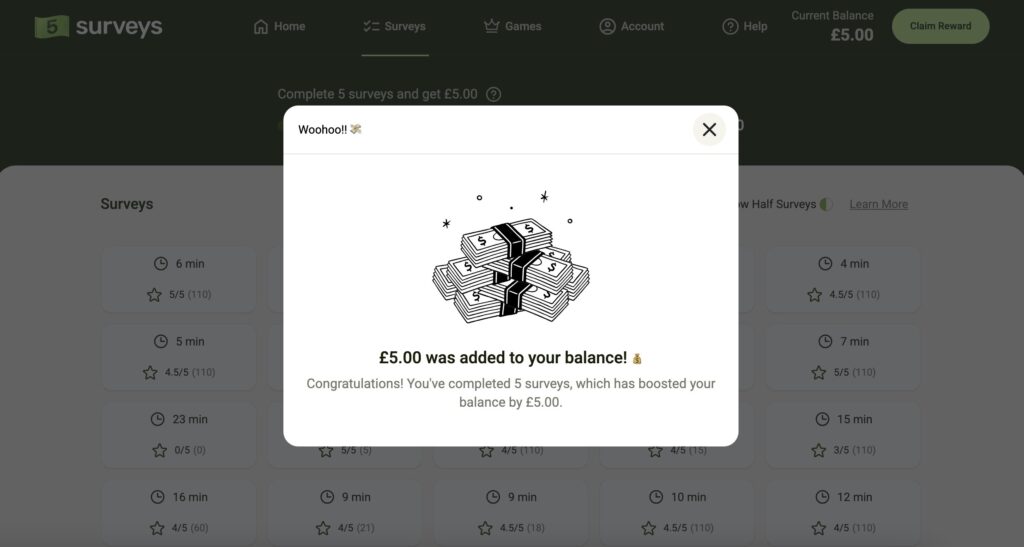Choose the 15 min survey card
The width and height of the screenshot is (1024, 547).
[x=843, y=434]
